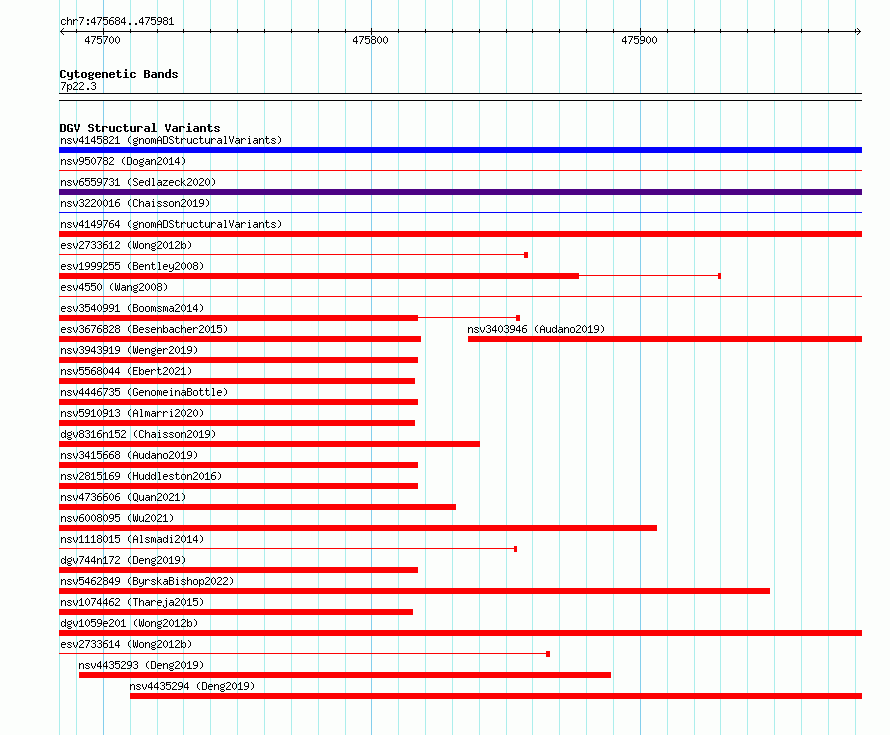The height and width of the screenshot is (735, 890).
Task: Click the ruler's right arrow end
Action: click(859, 31)
